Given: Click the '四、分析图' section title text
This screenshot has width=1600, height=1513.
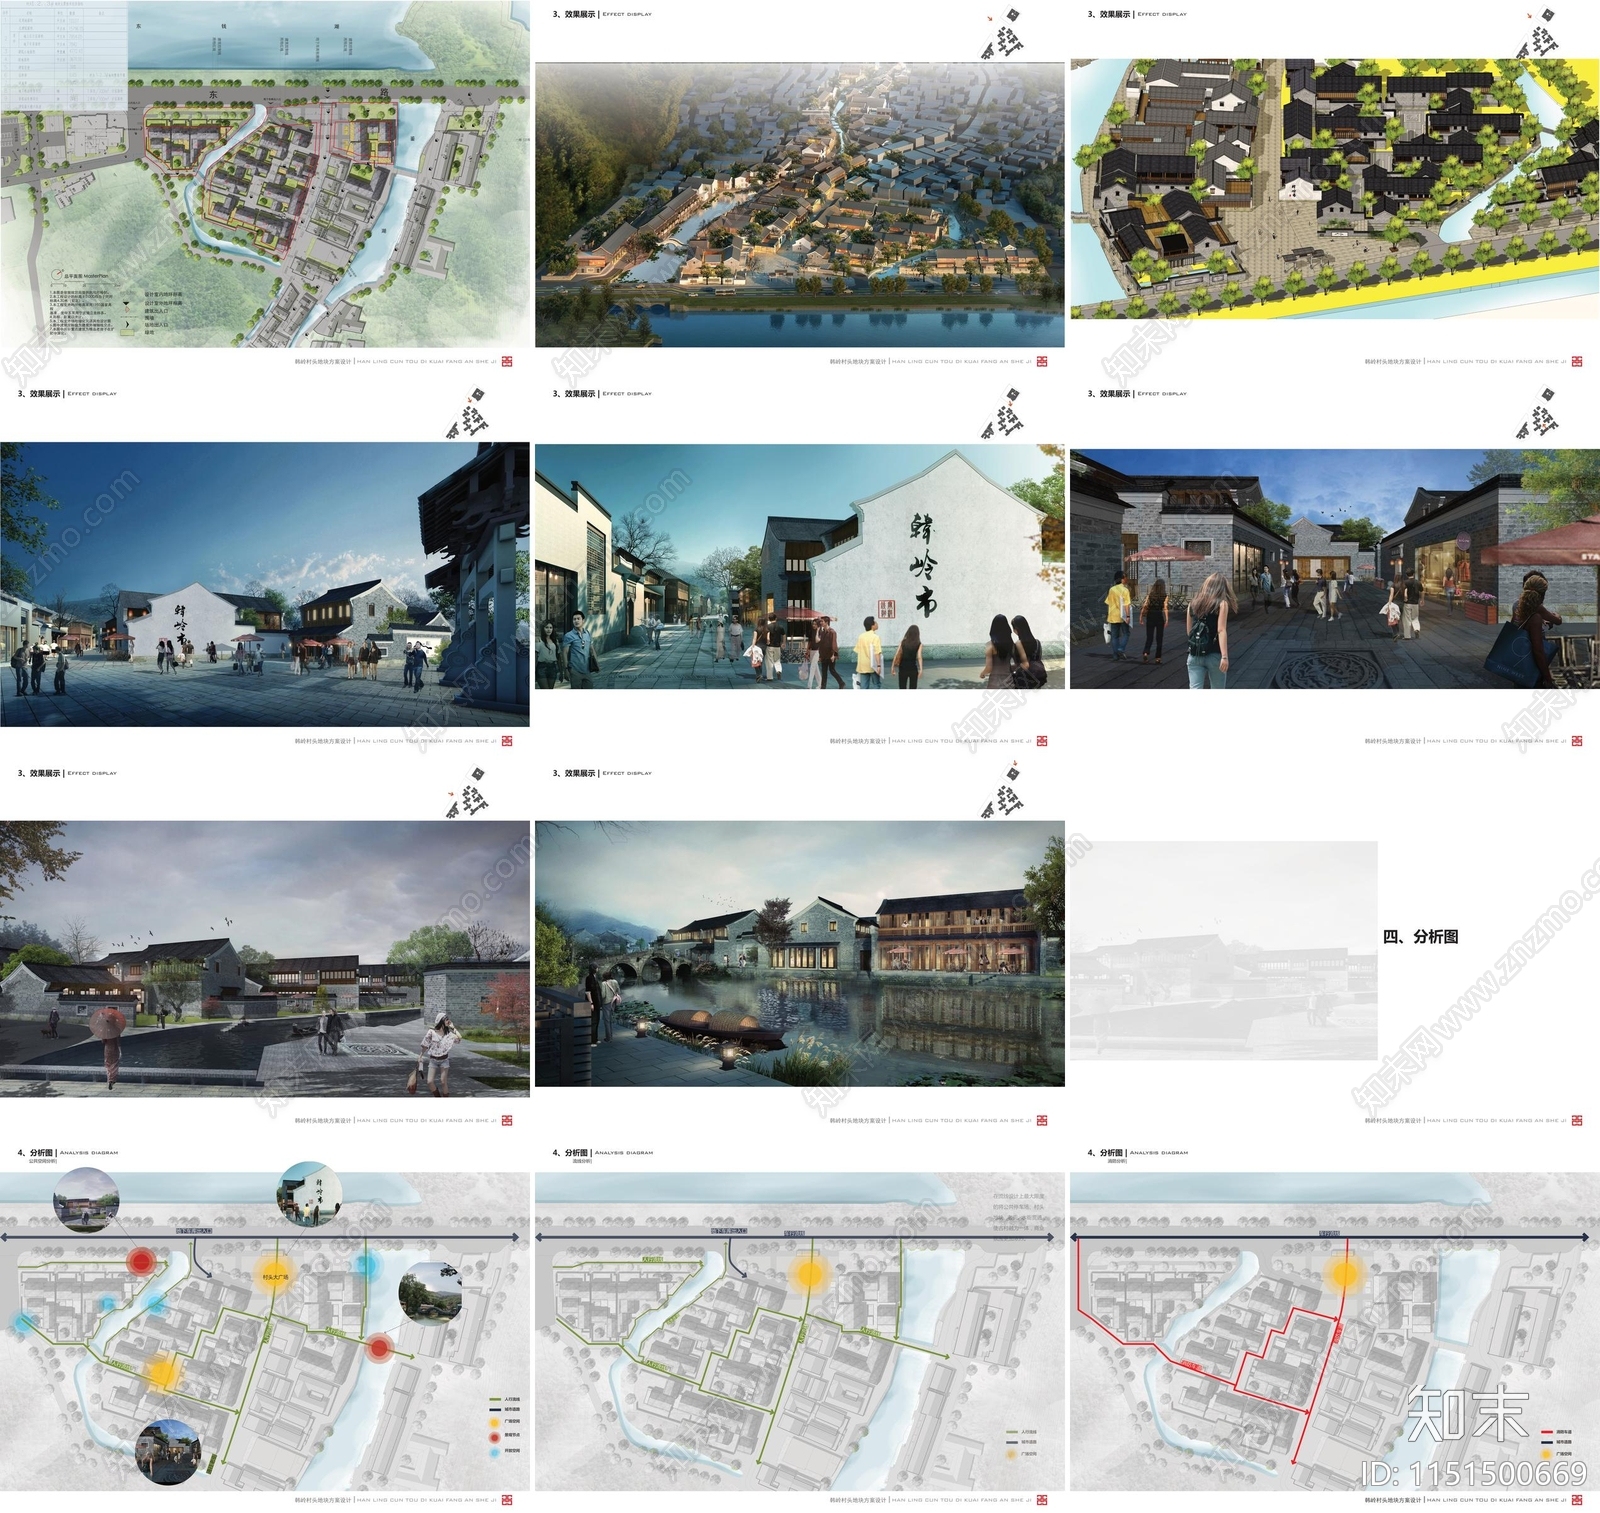Looking at the screenshot, I should tap(1420, 936).
